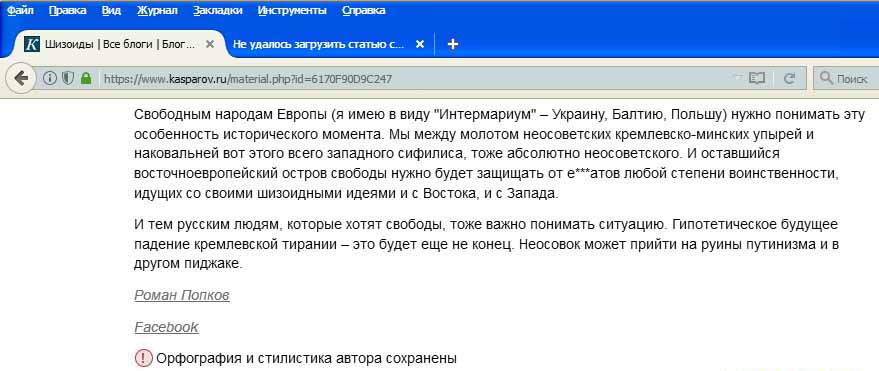Open the Справка menu

click(x=363, y=10)
